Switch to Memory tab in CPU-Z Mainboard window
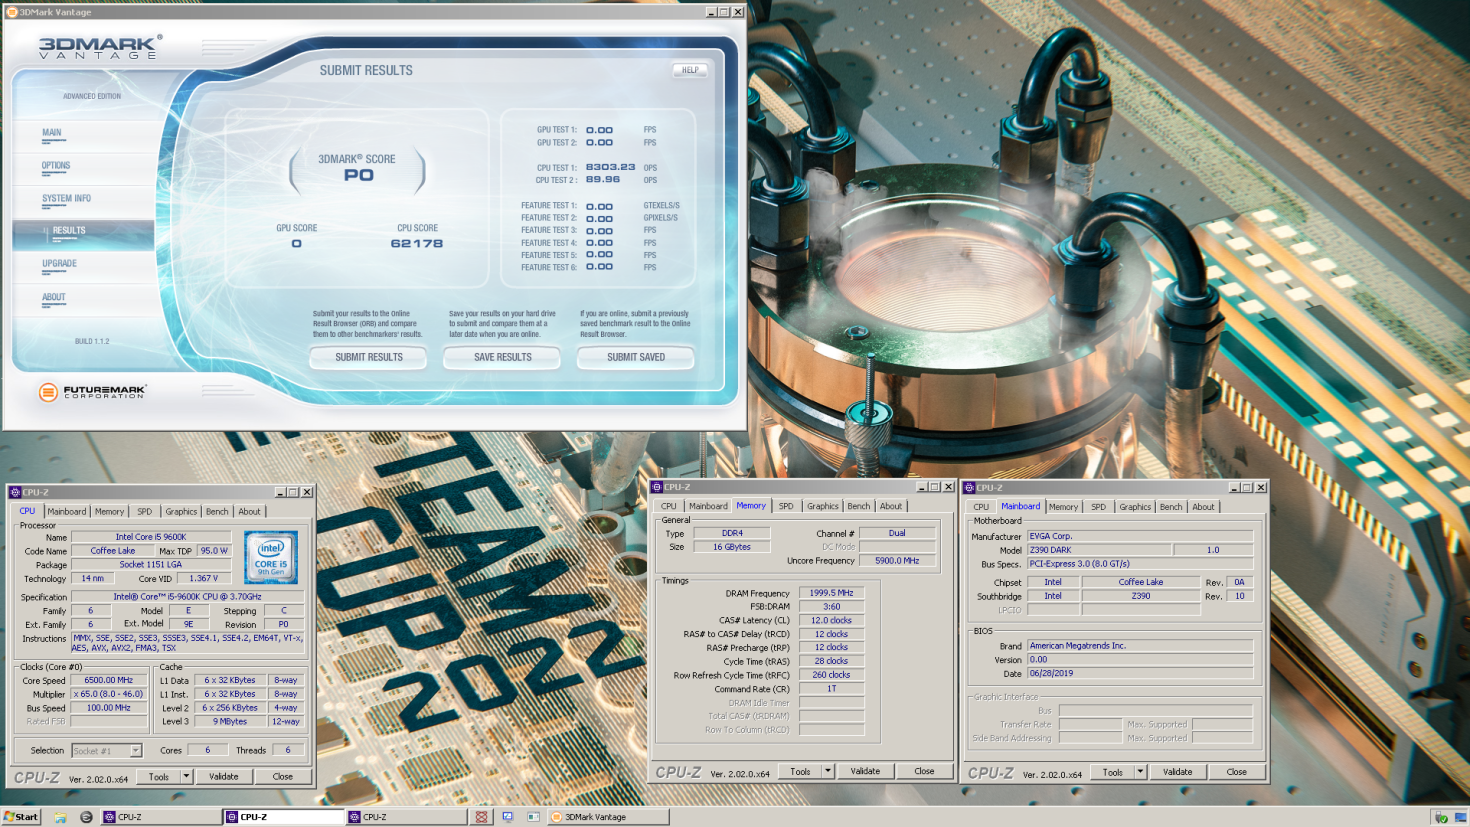Viewport: 1470px width, 827px height. point(1064,507)
